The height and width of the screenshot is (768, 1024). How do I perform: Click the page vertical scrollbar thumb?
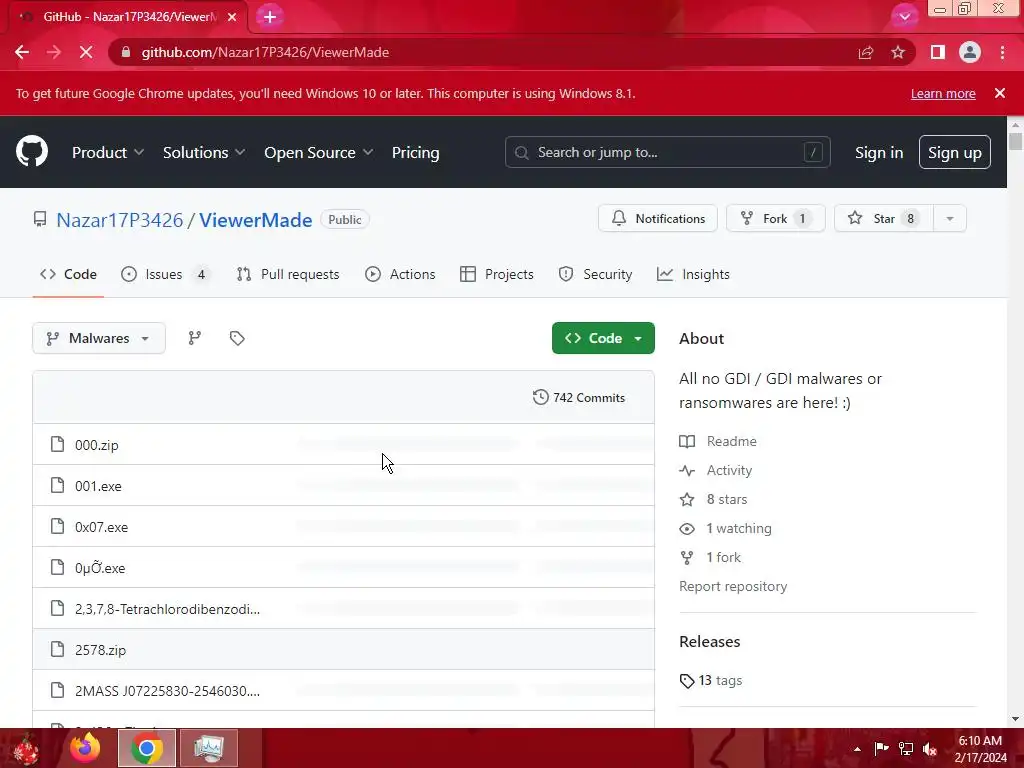1015,141
